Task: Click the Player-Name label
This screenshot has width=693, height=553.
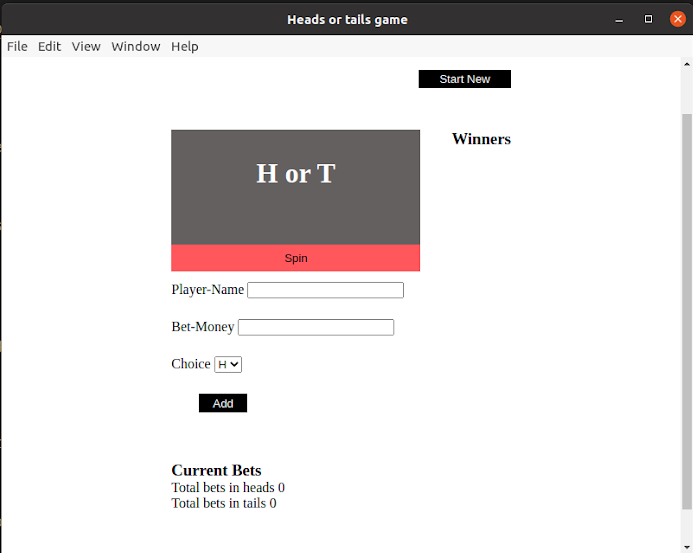Action: pos(208,290)
